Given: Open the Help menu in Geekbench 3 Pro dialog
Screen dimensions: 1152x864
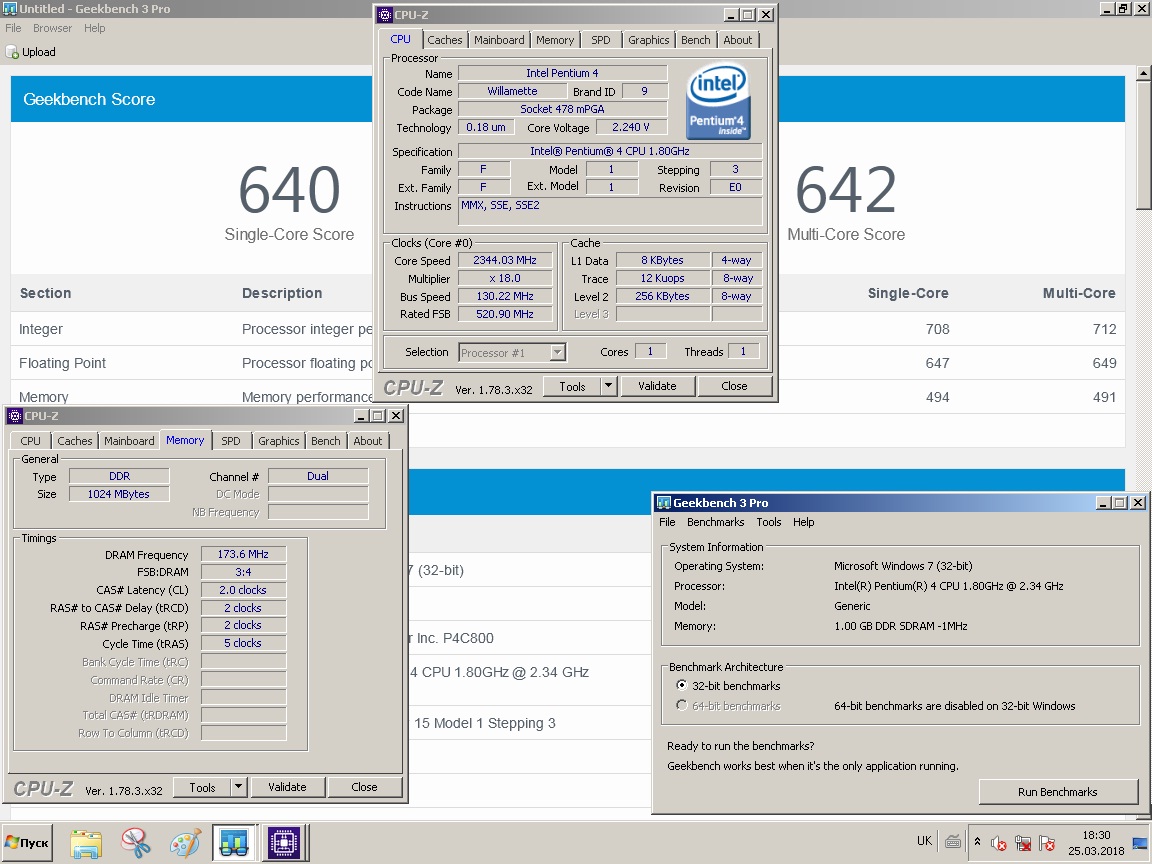Looking at the screenshot, I should point(803,522).
